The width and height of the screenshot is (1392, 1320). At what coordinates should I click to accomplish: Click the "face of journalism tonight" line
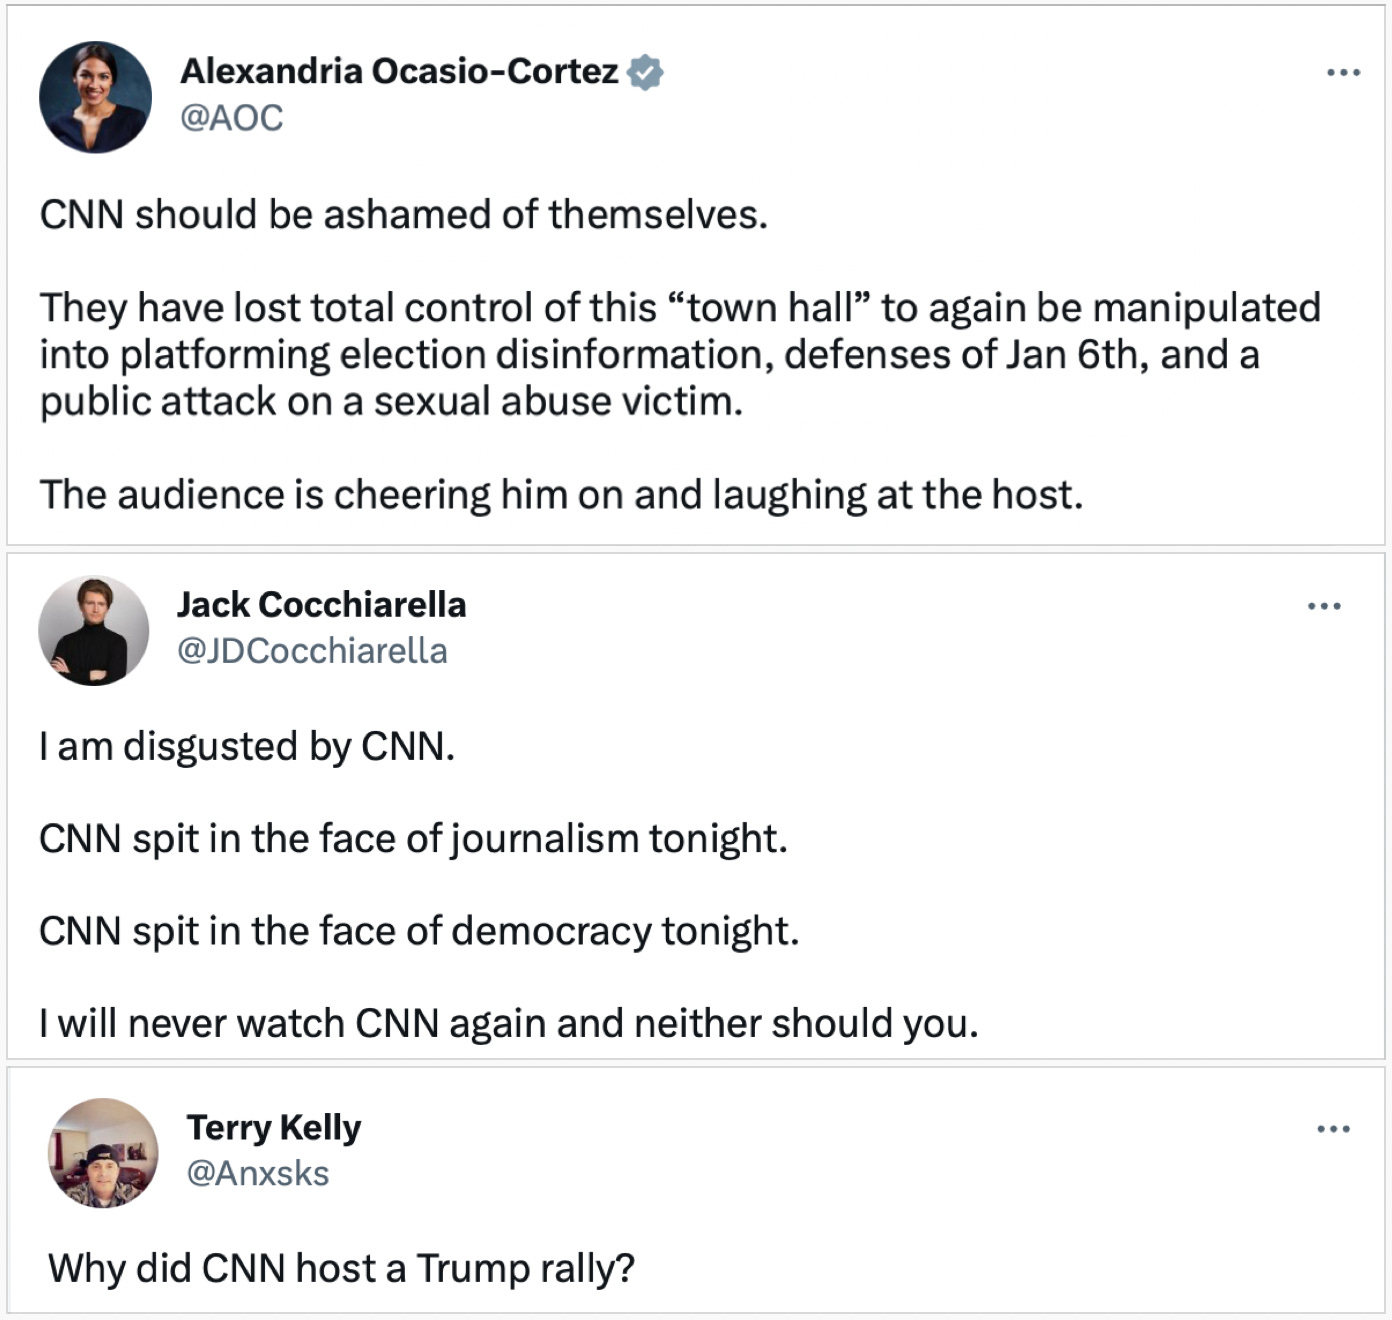point(413,839)
